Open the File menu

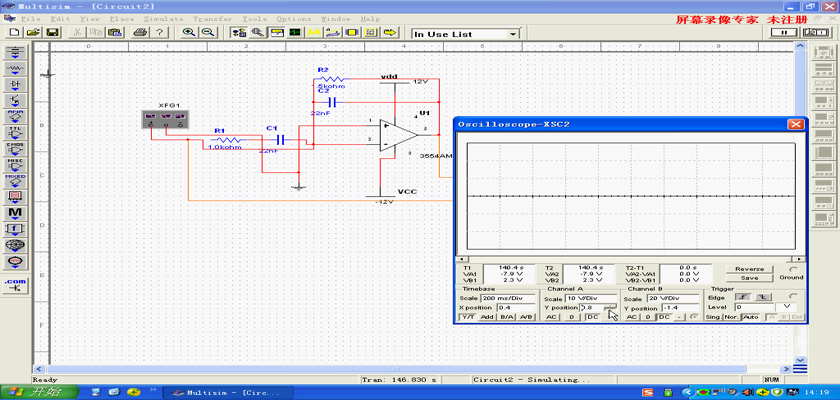pos(30,19)
